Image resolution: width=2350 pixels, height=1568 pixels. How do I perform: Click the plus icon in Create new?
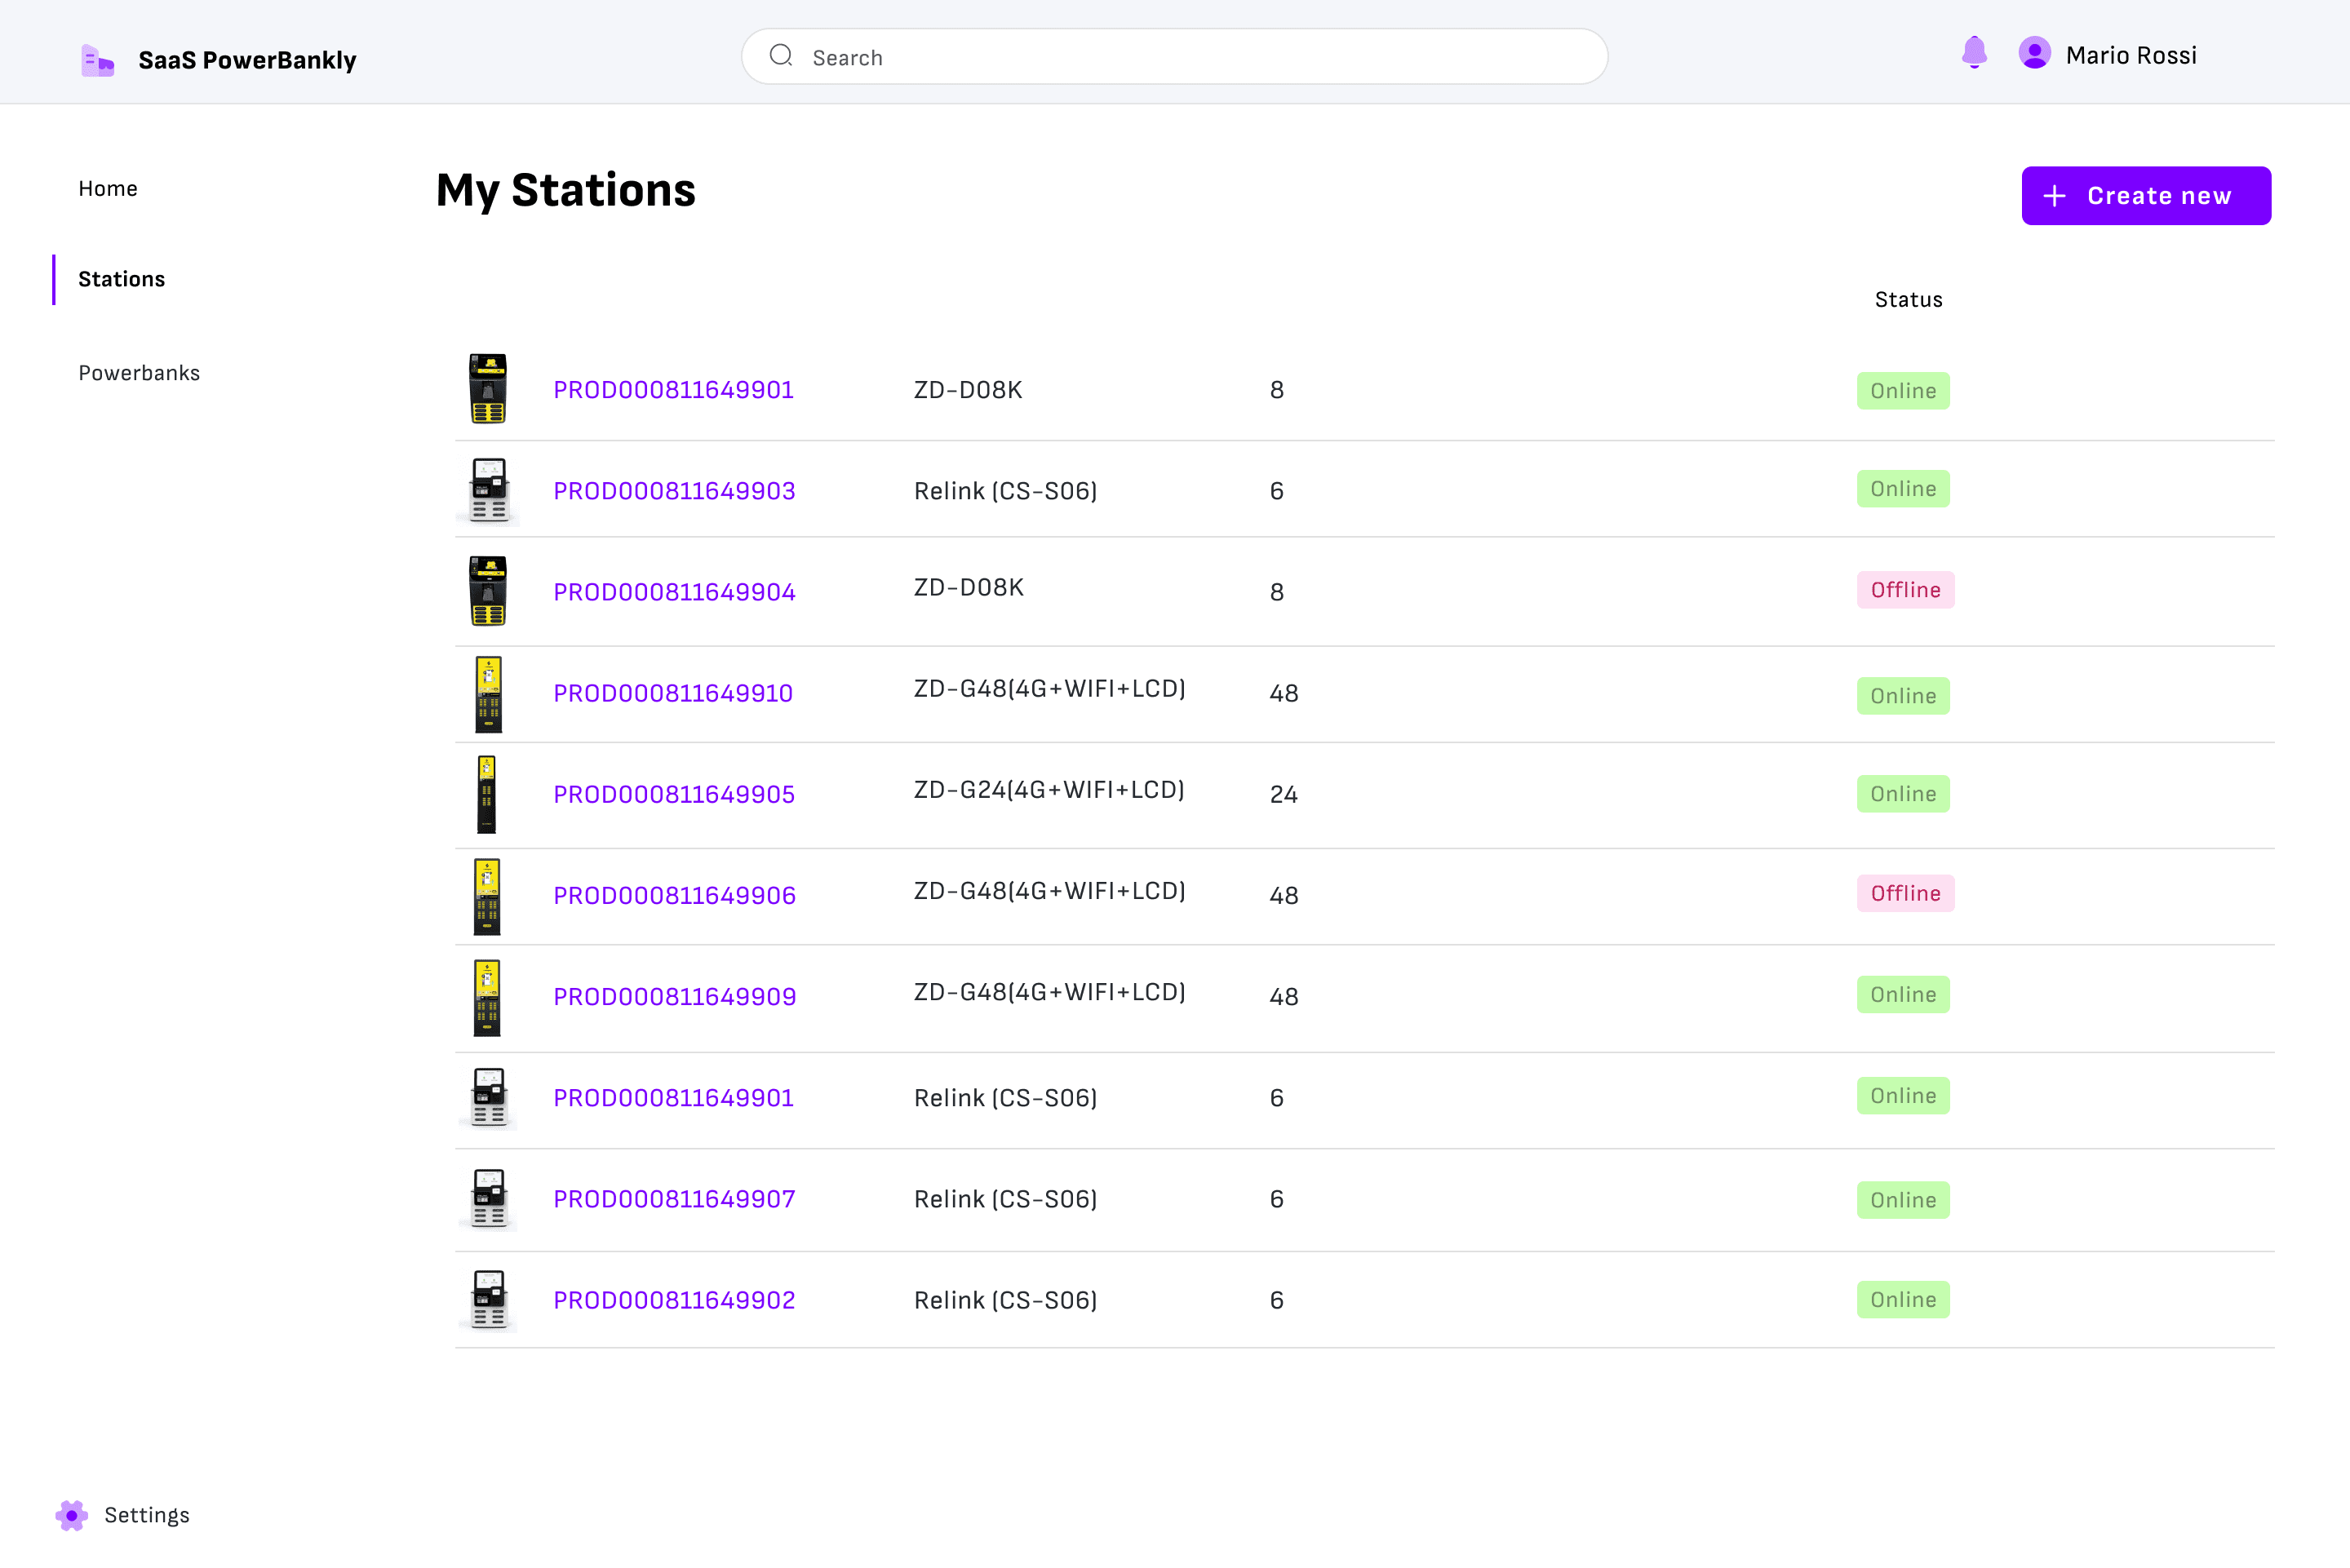pos(2054,196)
